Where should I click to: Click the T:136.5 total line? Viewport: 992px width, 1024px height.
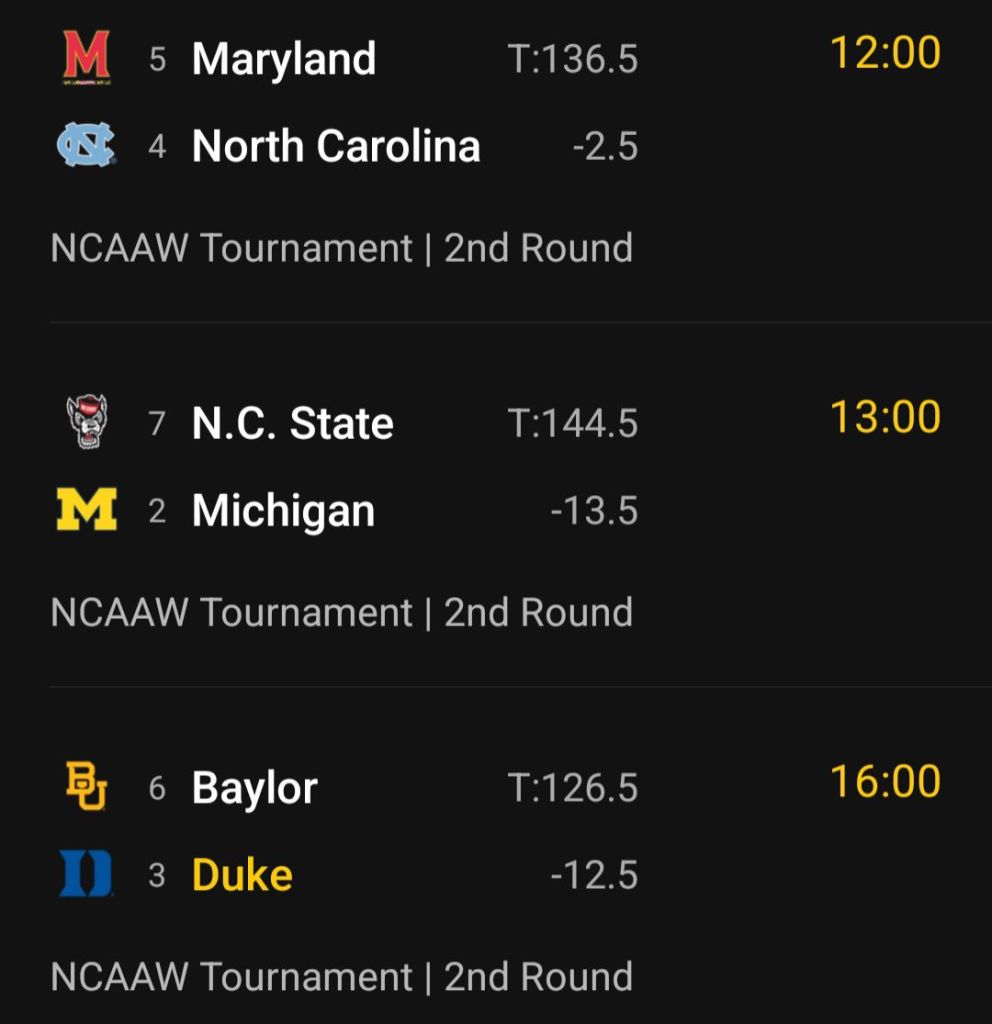(572, 59)
